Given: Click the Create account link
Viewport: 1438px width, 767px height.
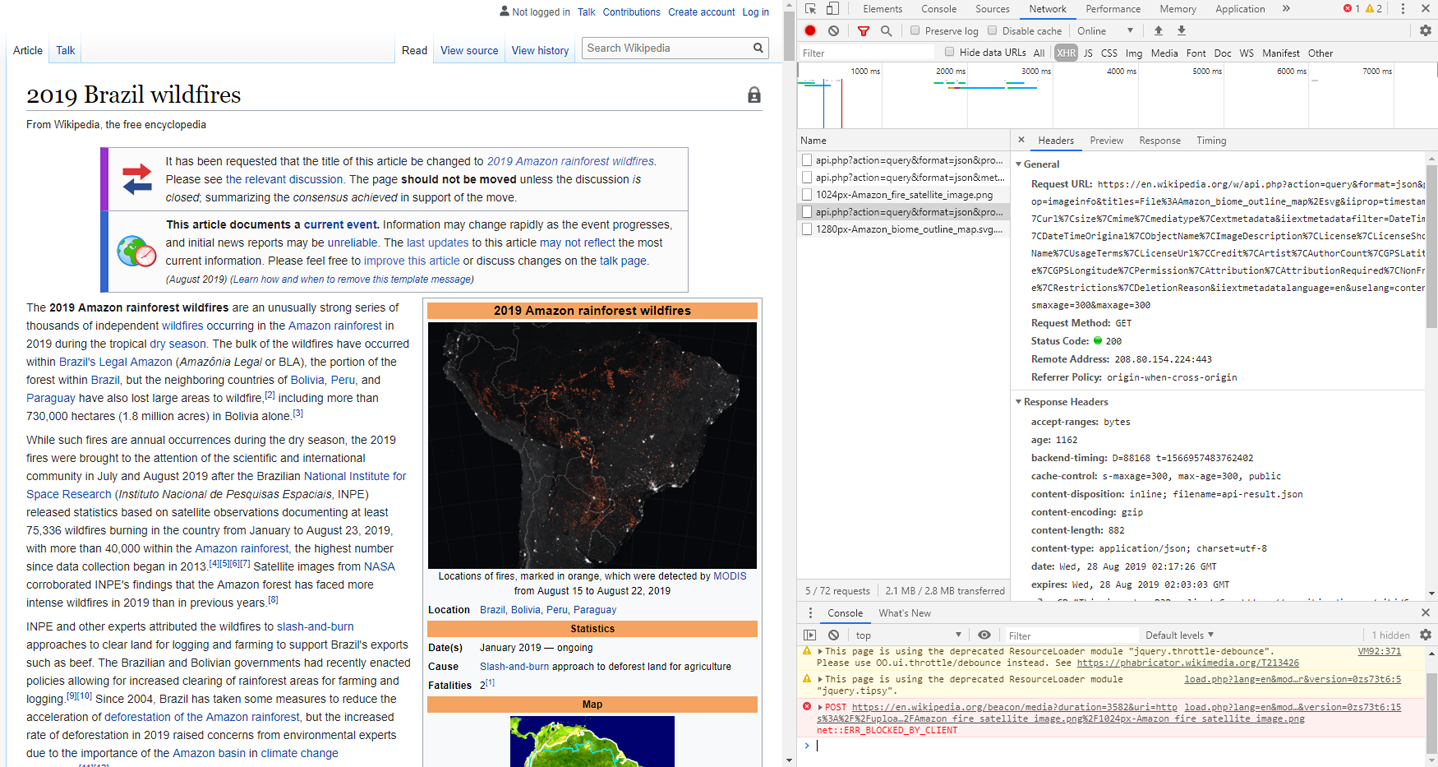Looking at the screenshot, I should point(701,12).
